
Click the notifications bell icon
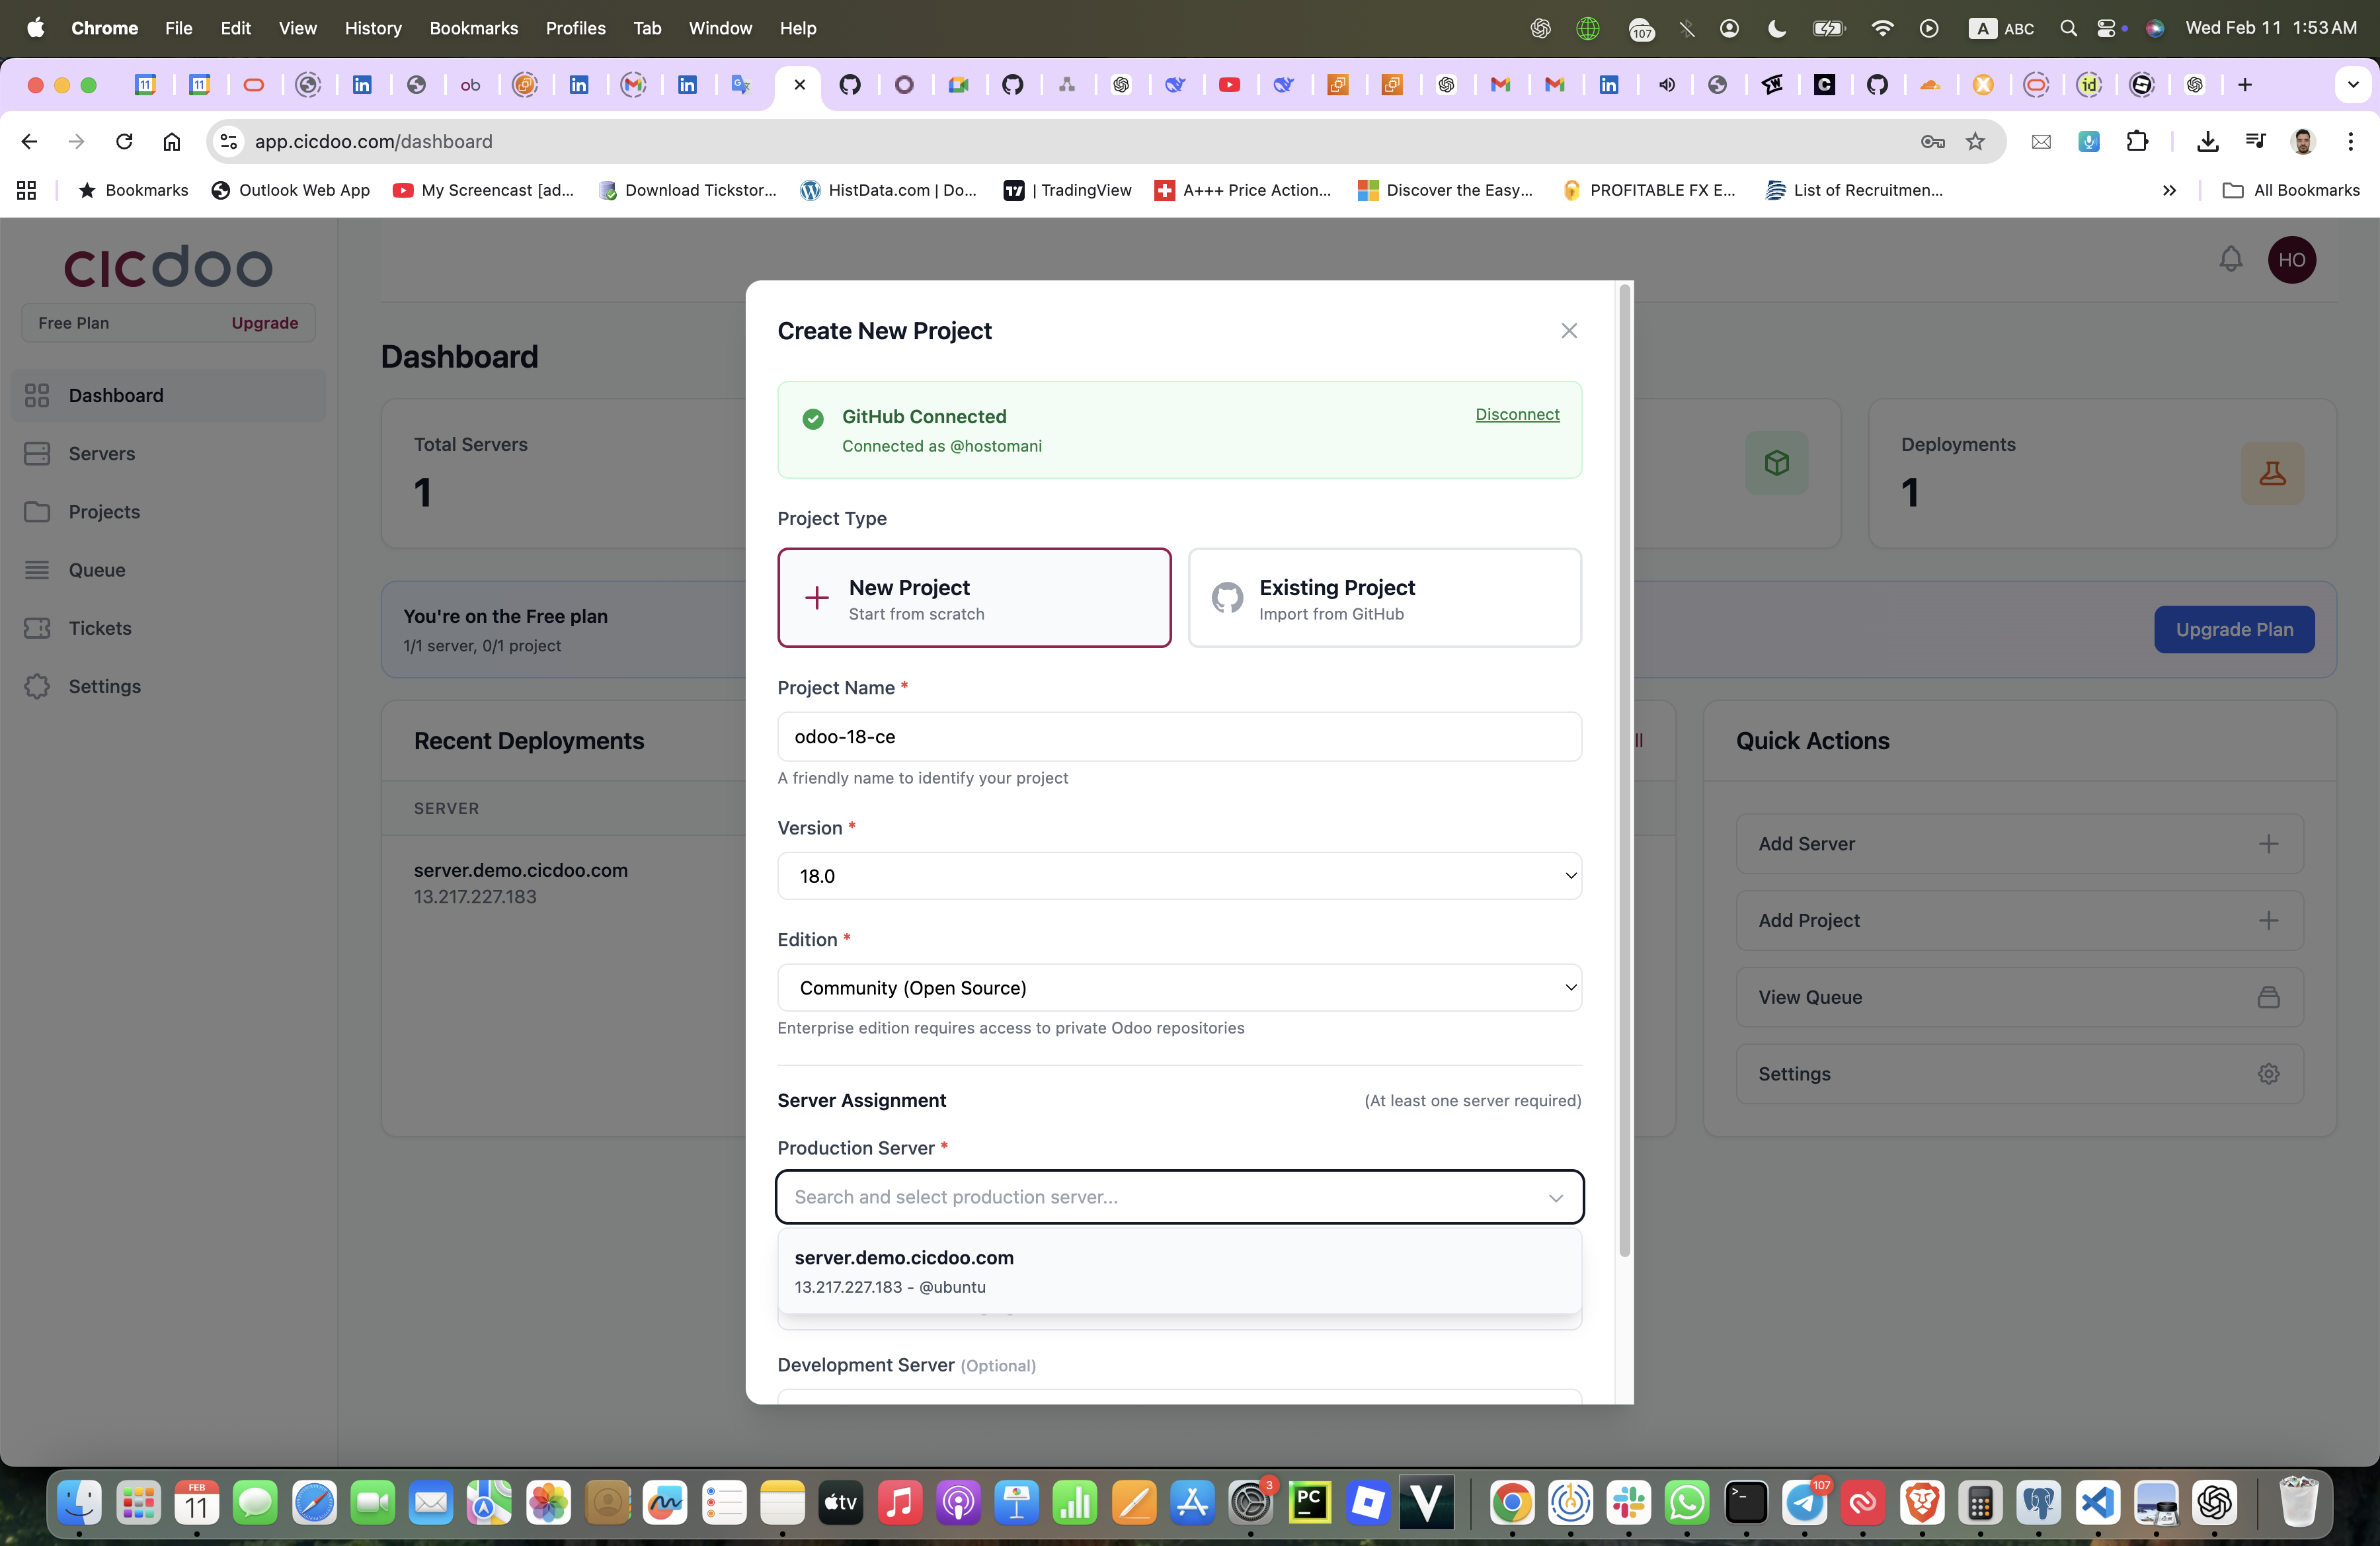click(2230, 260)
